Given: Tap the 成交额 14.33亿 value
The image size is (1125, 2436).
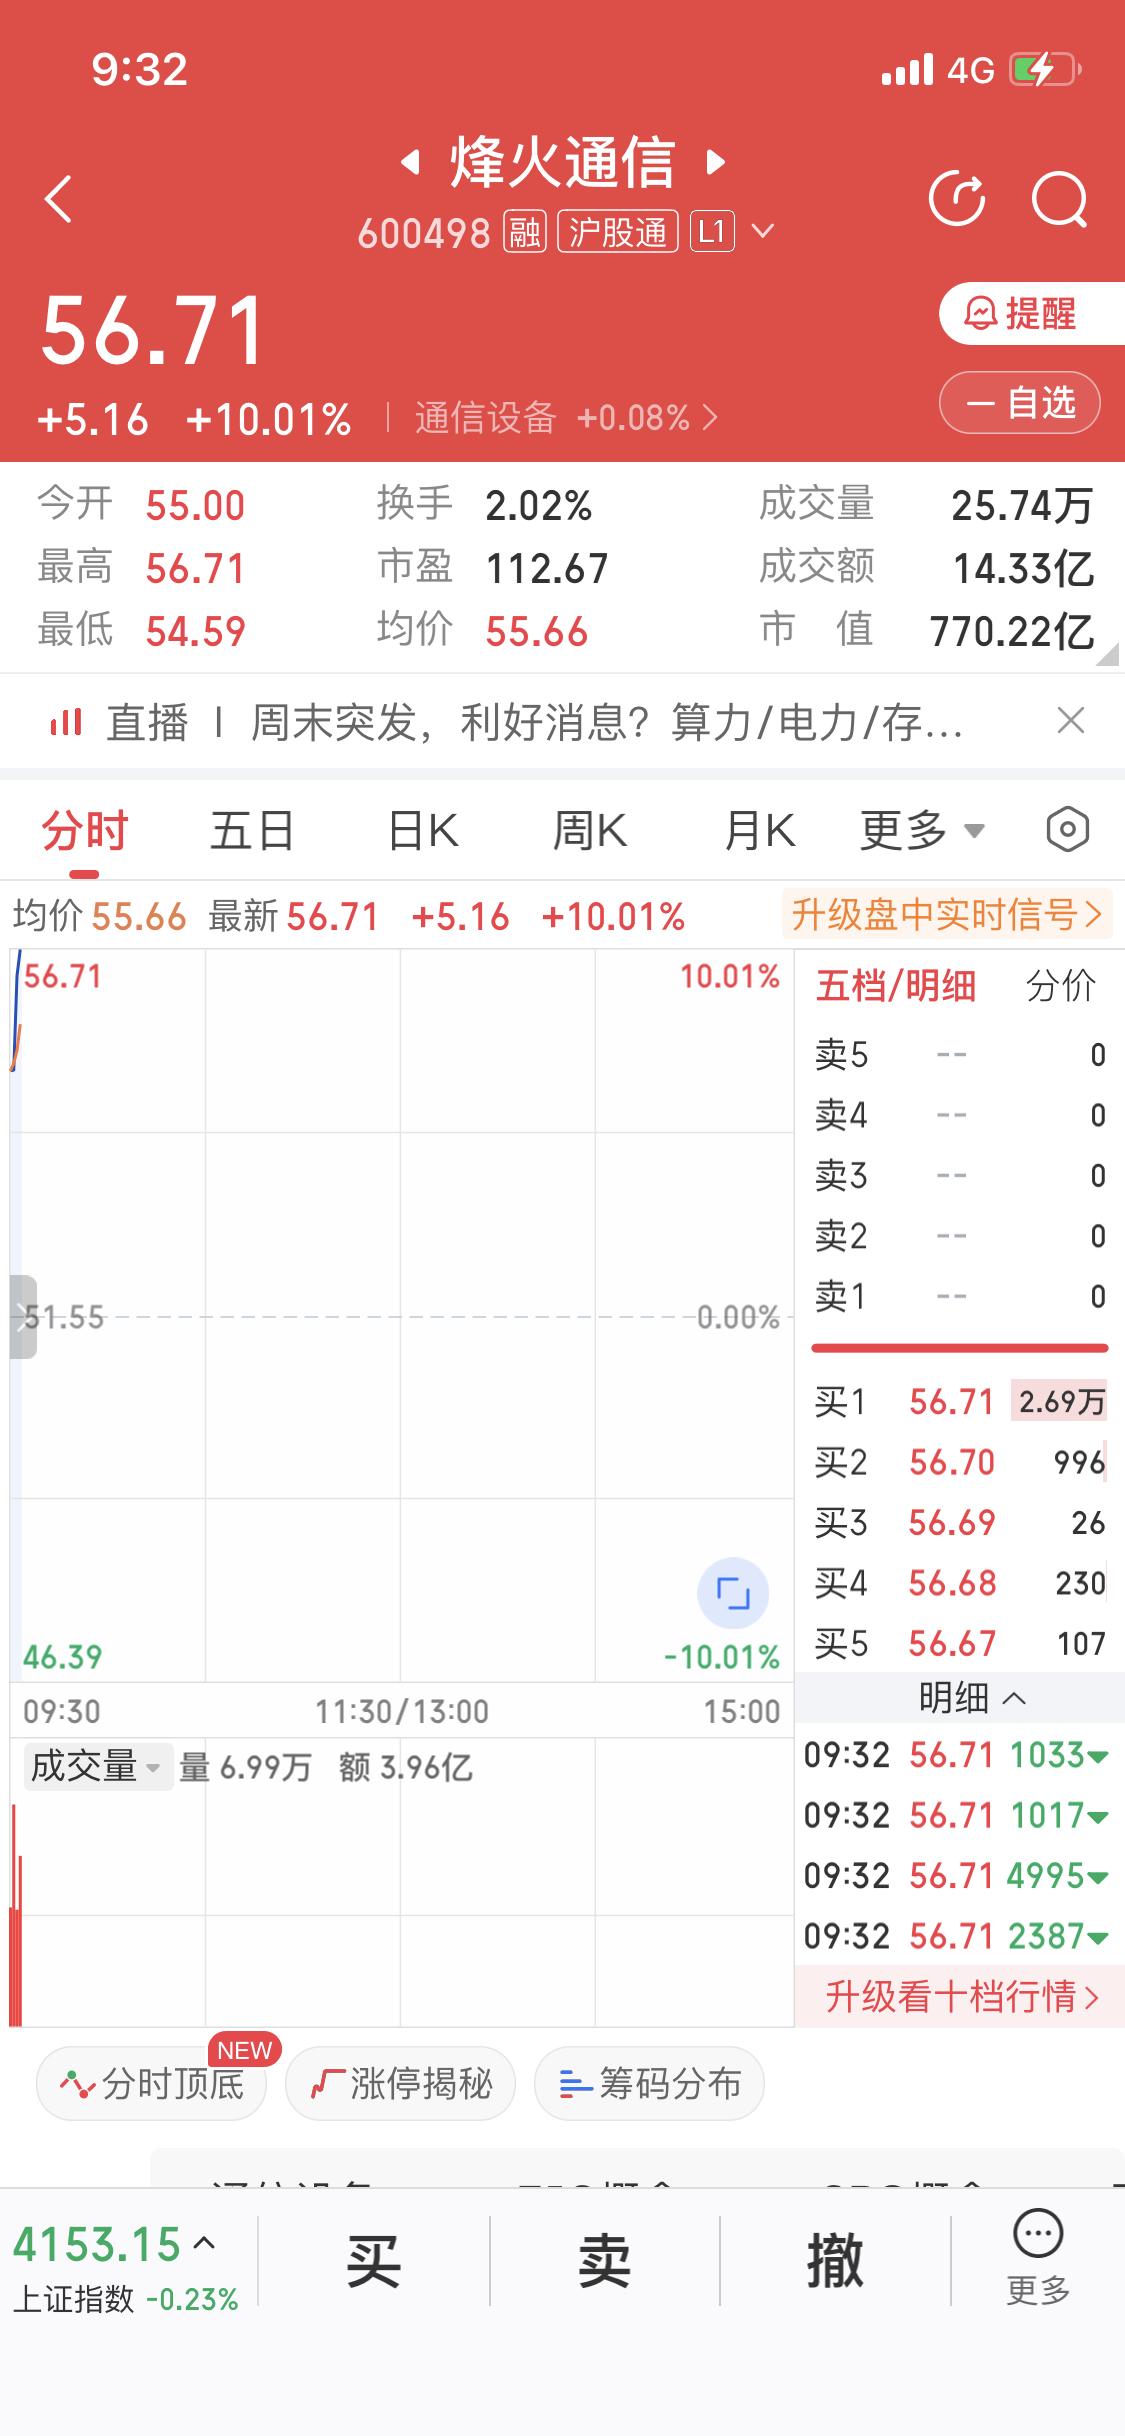Looking at the screenshot, I should coord(1024,569).
